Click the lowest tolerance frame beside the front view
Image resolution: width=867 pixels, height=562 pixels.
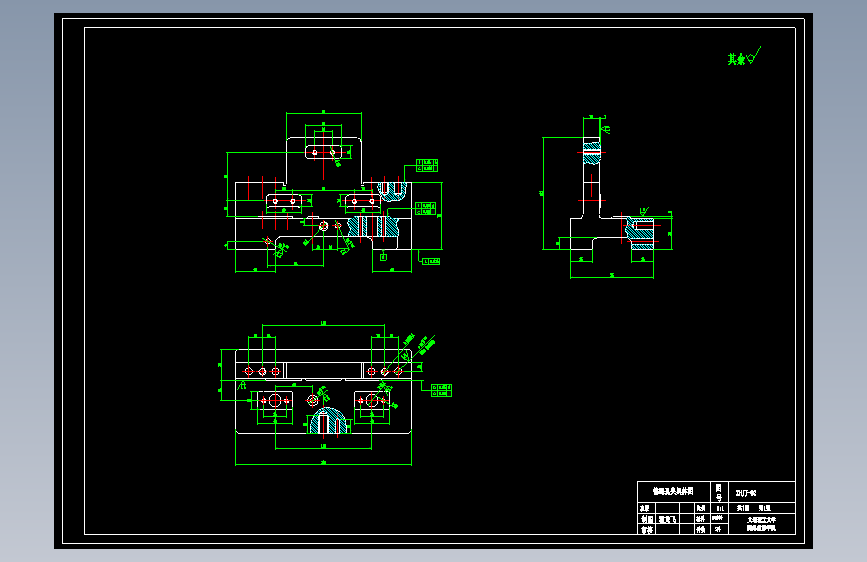431,261
